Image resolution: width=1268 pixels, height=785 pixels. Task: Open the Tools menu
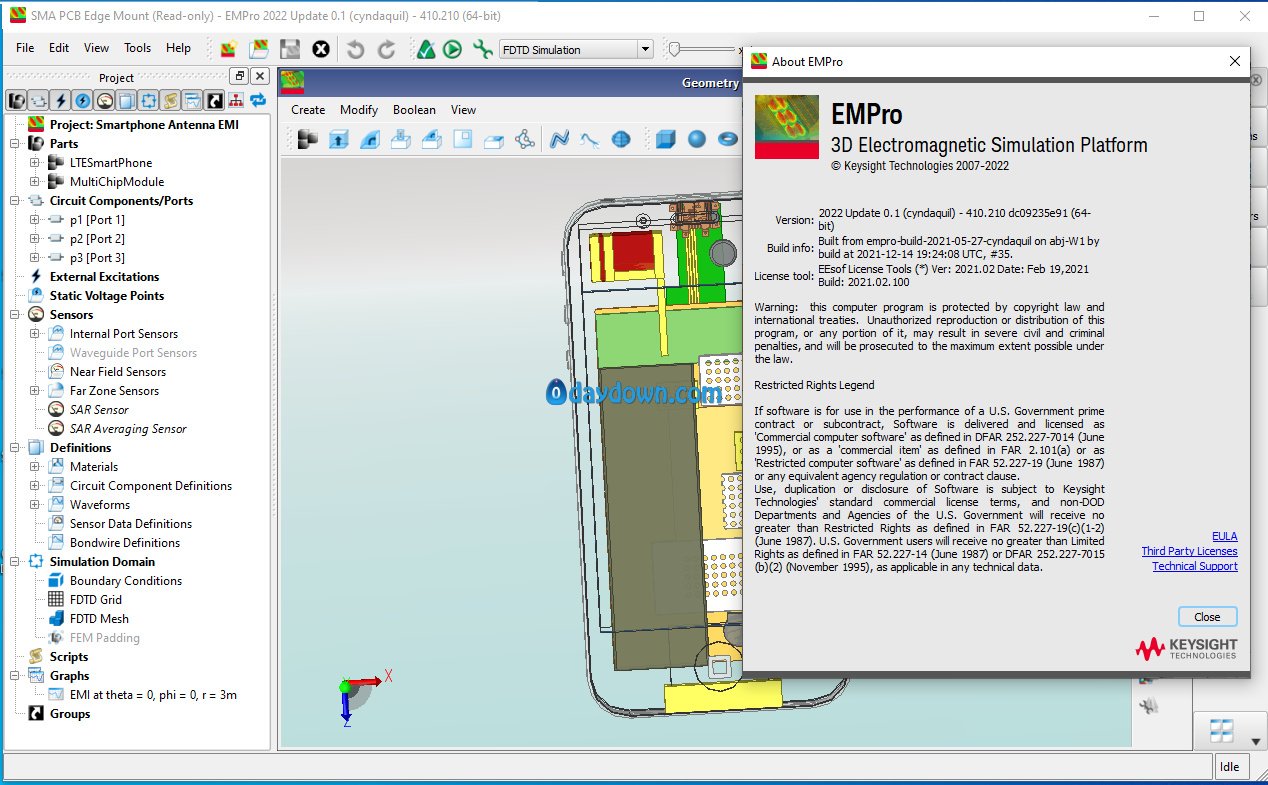[x=137, y=48]
